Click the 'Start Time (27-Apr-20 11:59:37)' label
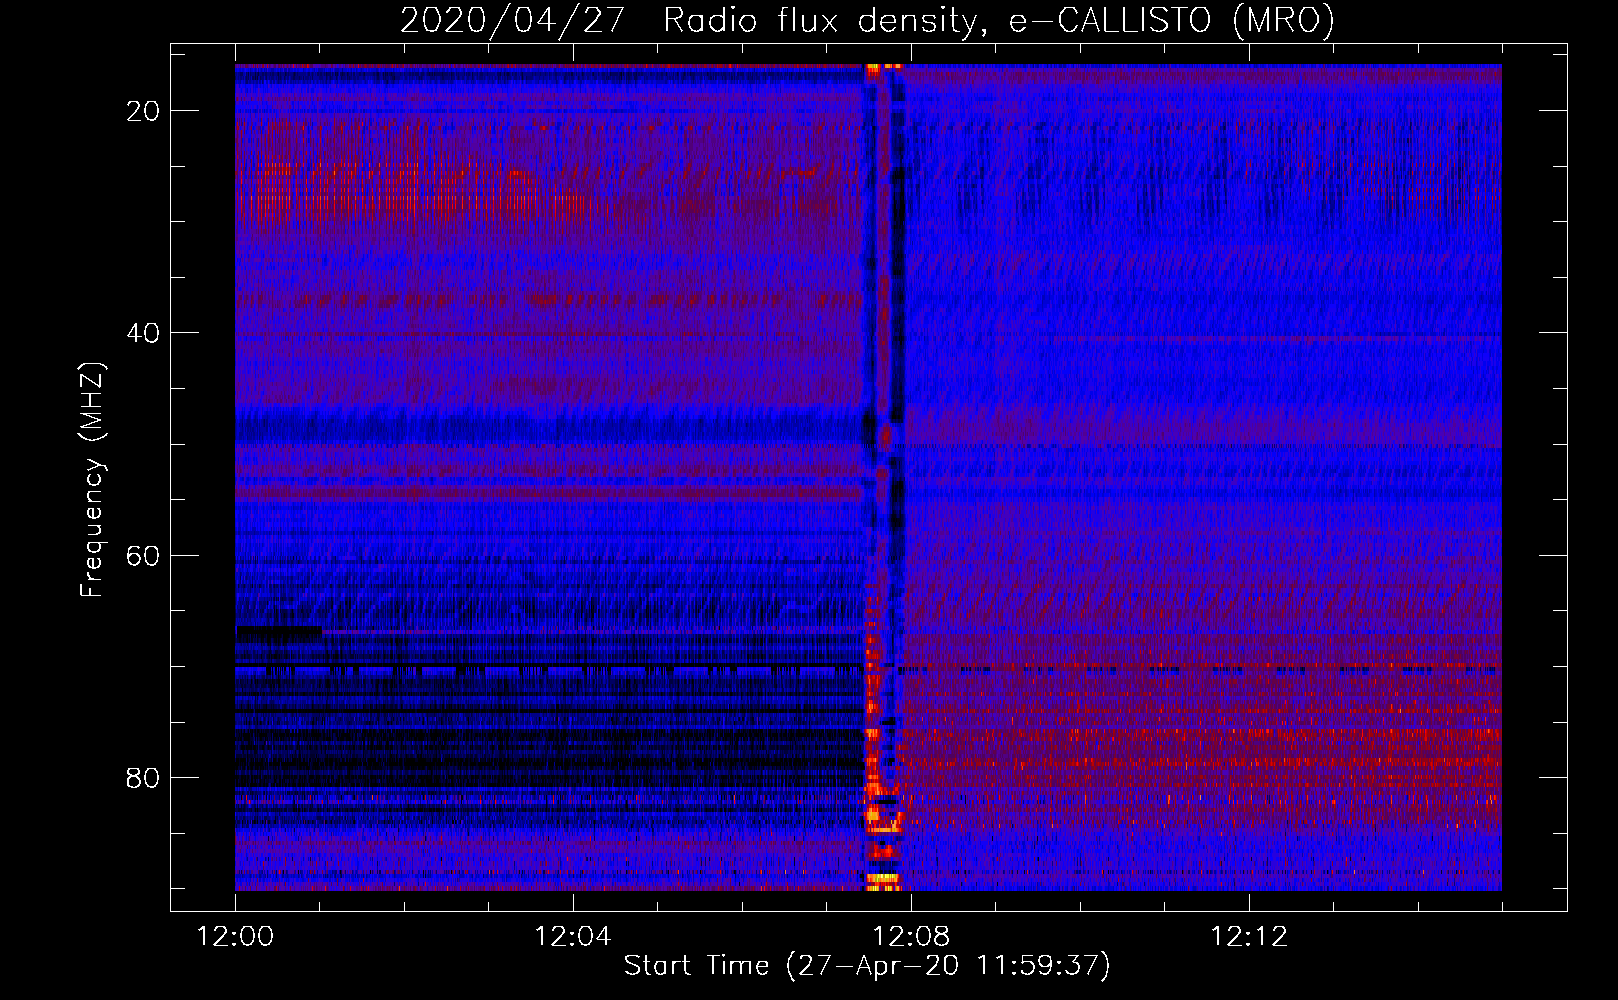1618x1000 pixels. (867, 966)
